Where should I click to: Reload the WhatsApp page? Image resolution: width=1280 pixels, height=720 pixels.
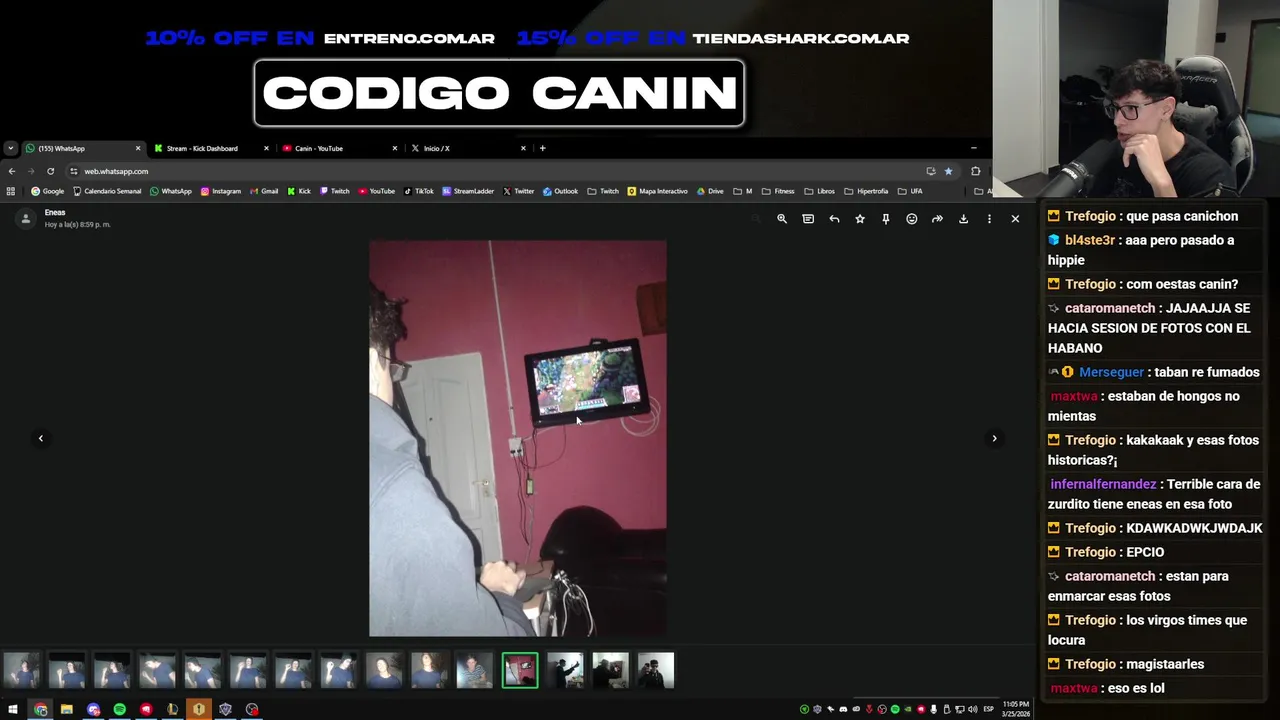point(50,171)
